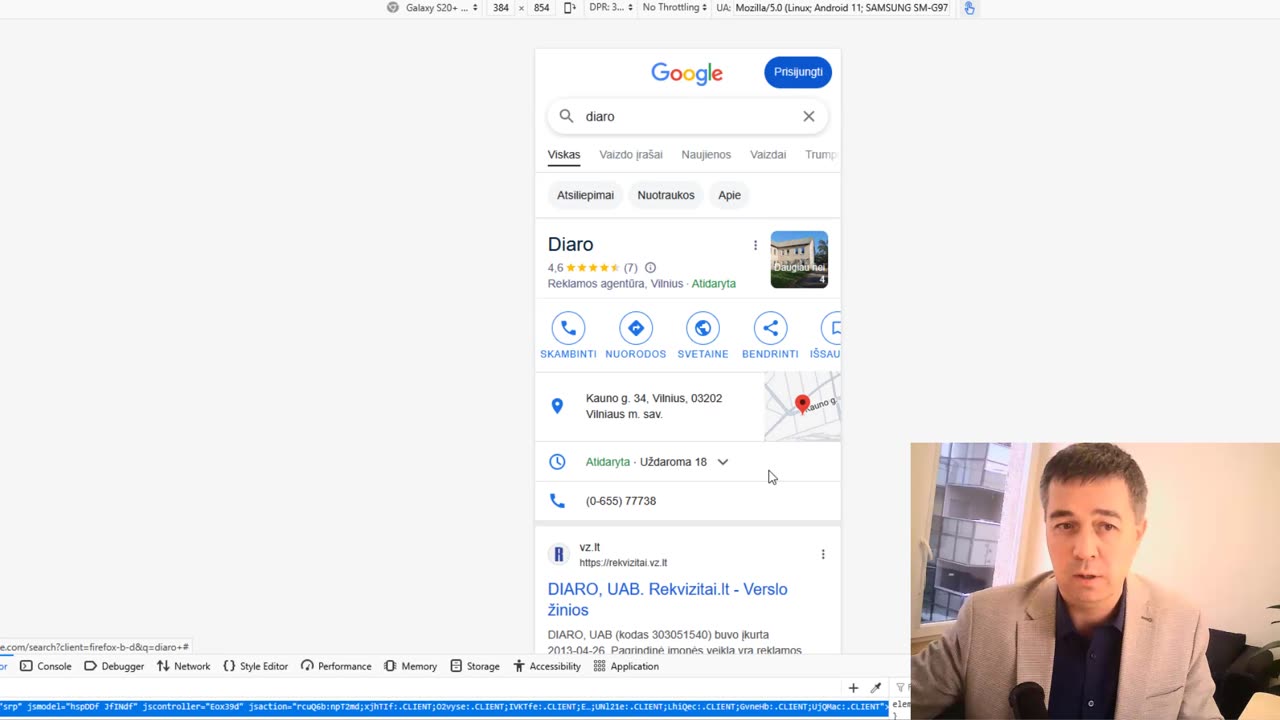
Task: Click the Google logo
Action: [x=687, y=73]
